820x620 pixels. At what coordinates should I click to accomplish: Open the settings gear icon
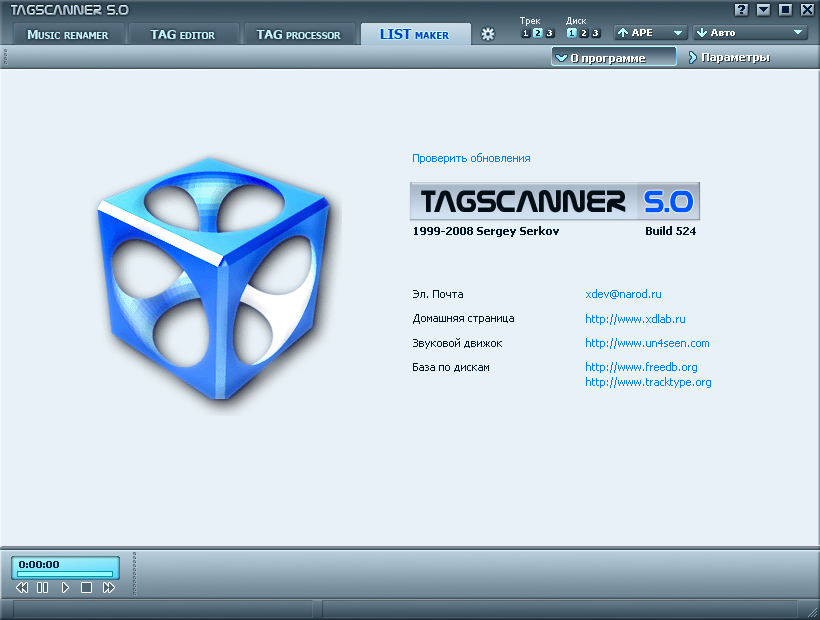(487, 34)
